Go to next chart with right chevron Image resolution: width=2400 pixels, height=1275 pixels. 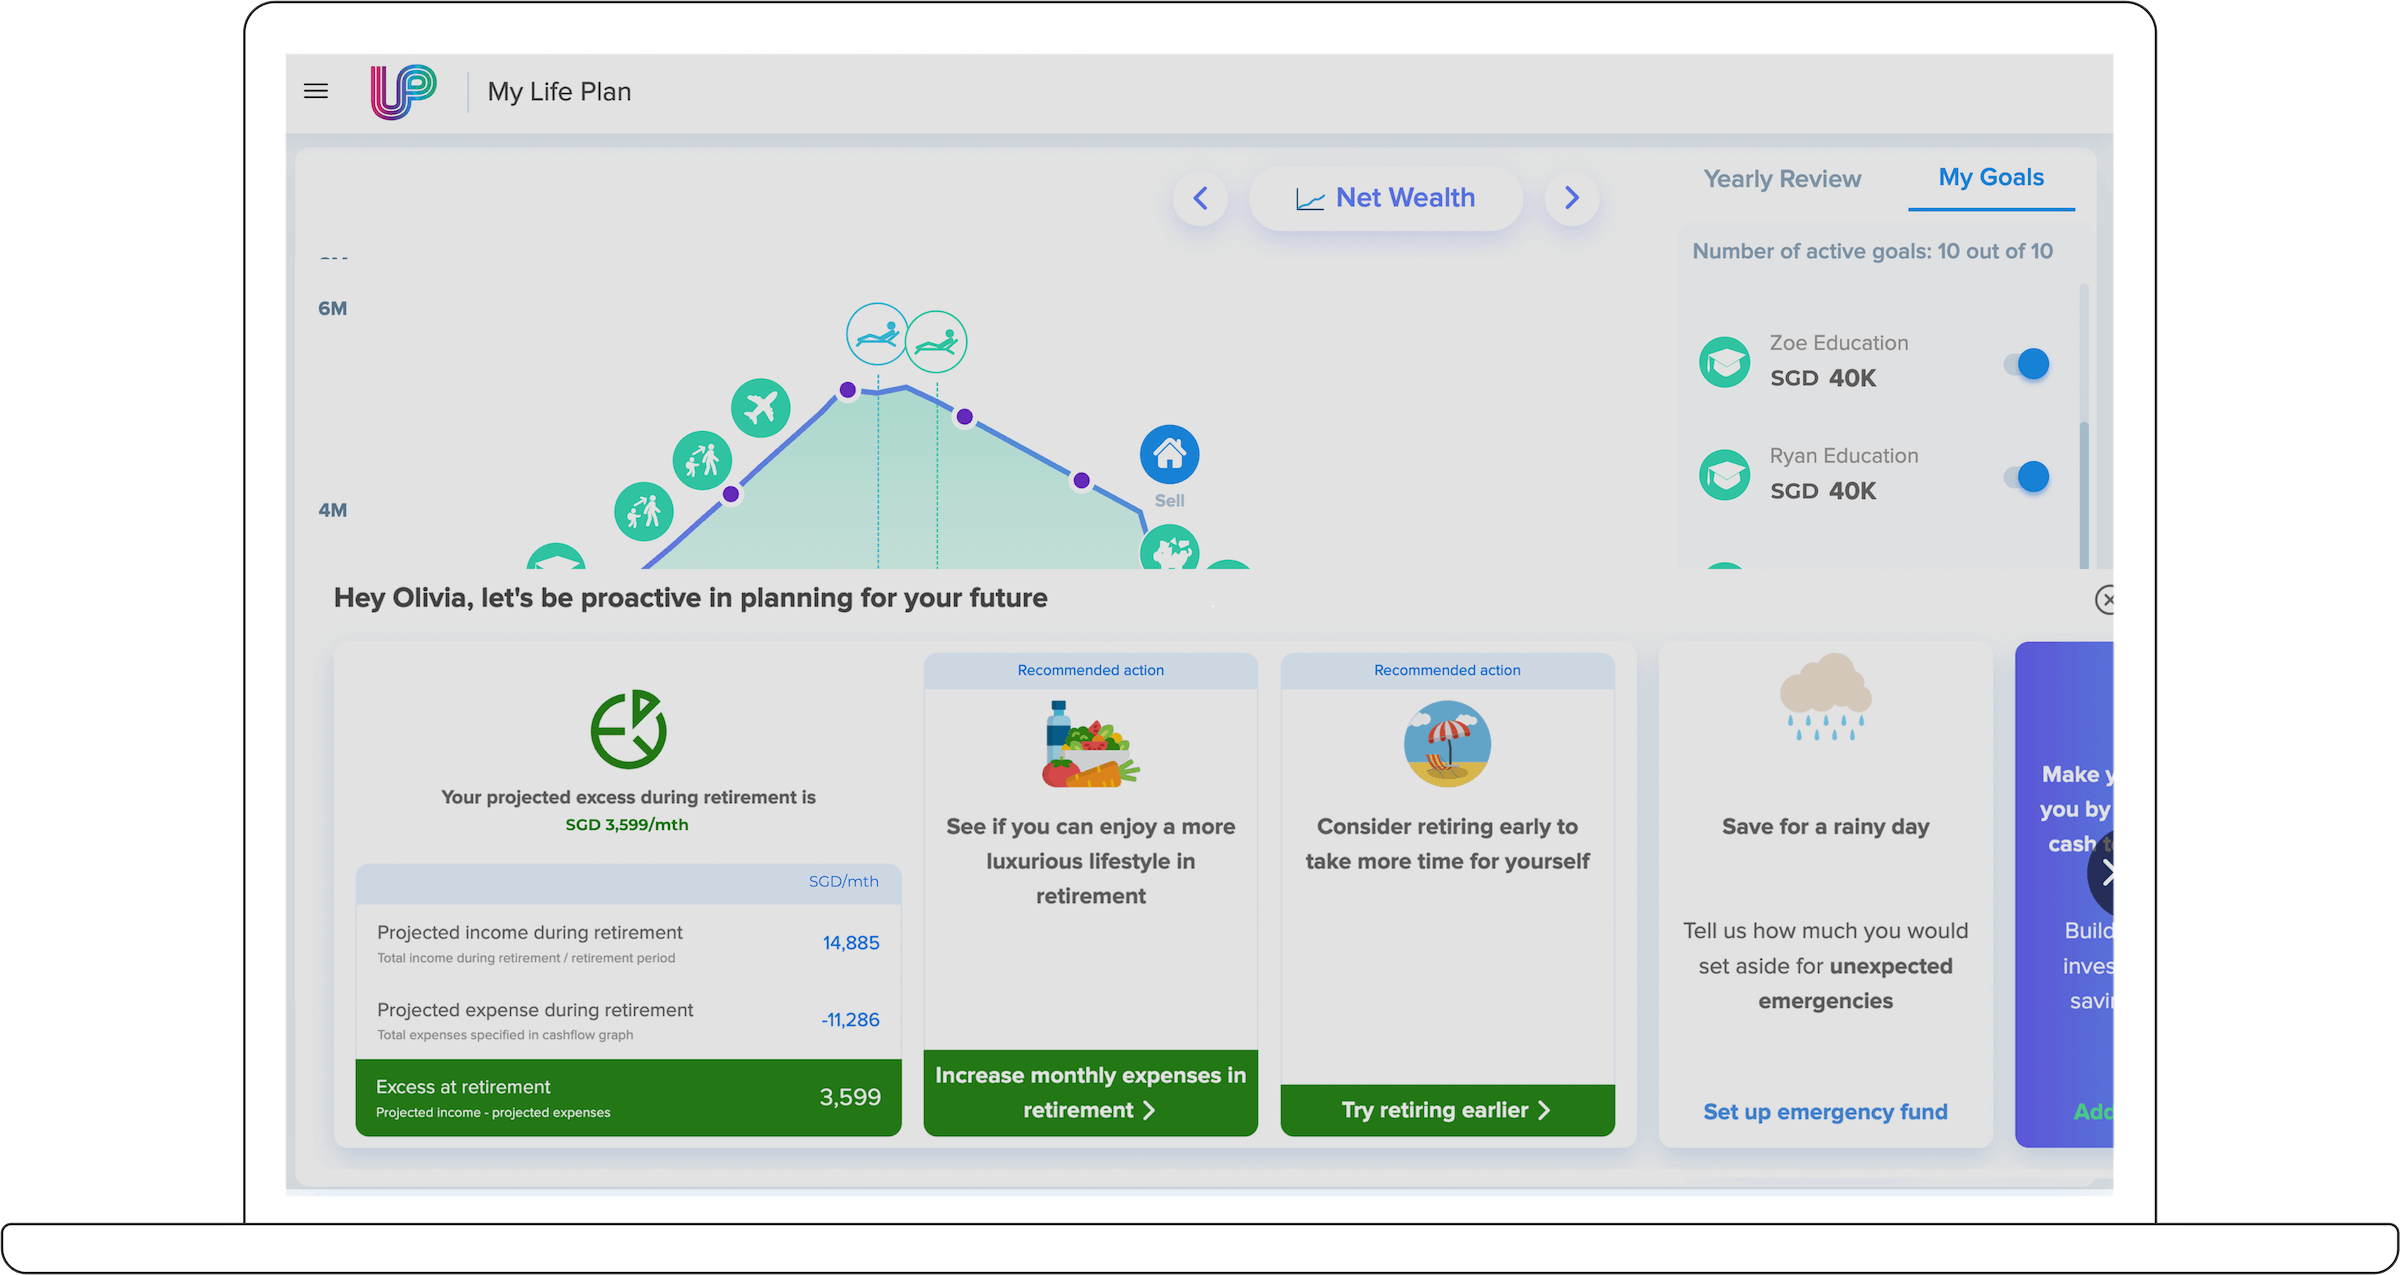click(x=1571, y=198)
